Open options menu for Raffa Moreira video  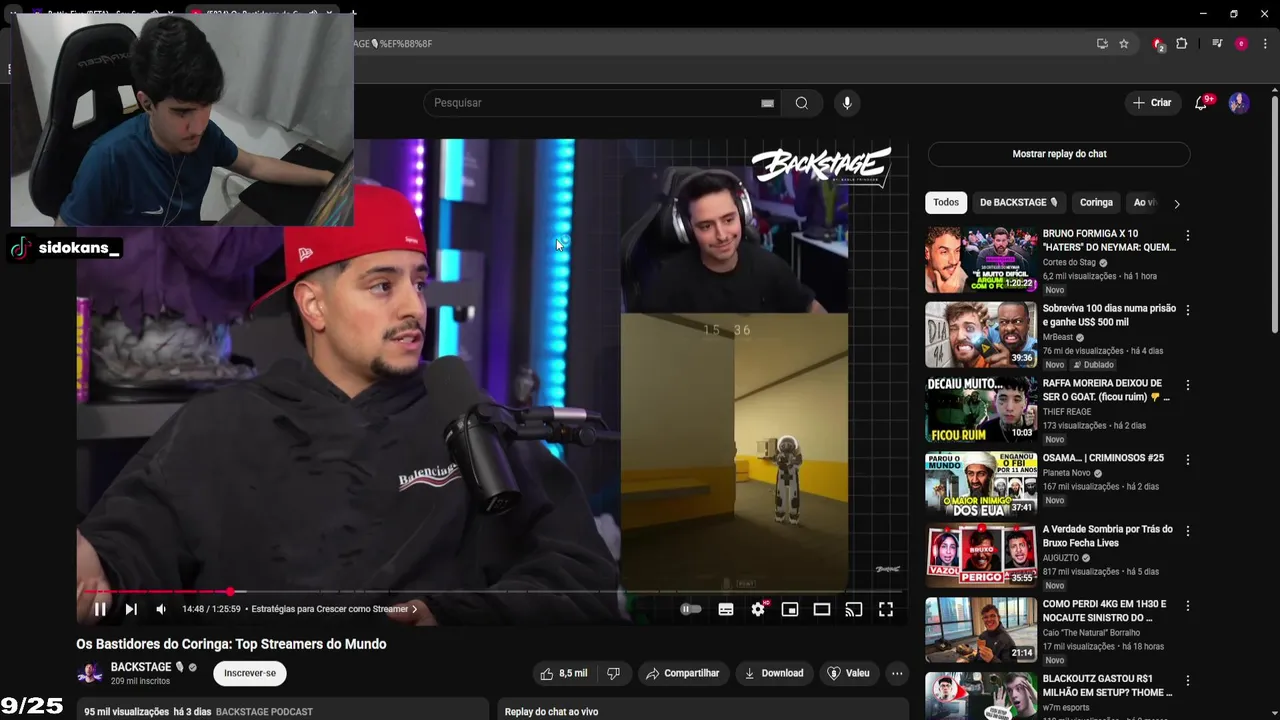1188,385
